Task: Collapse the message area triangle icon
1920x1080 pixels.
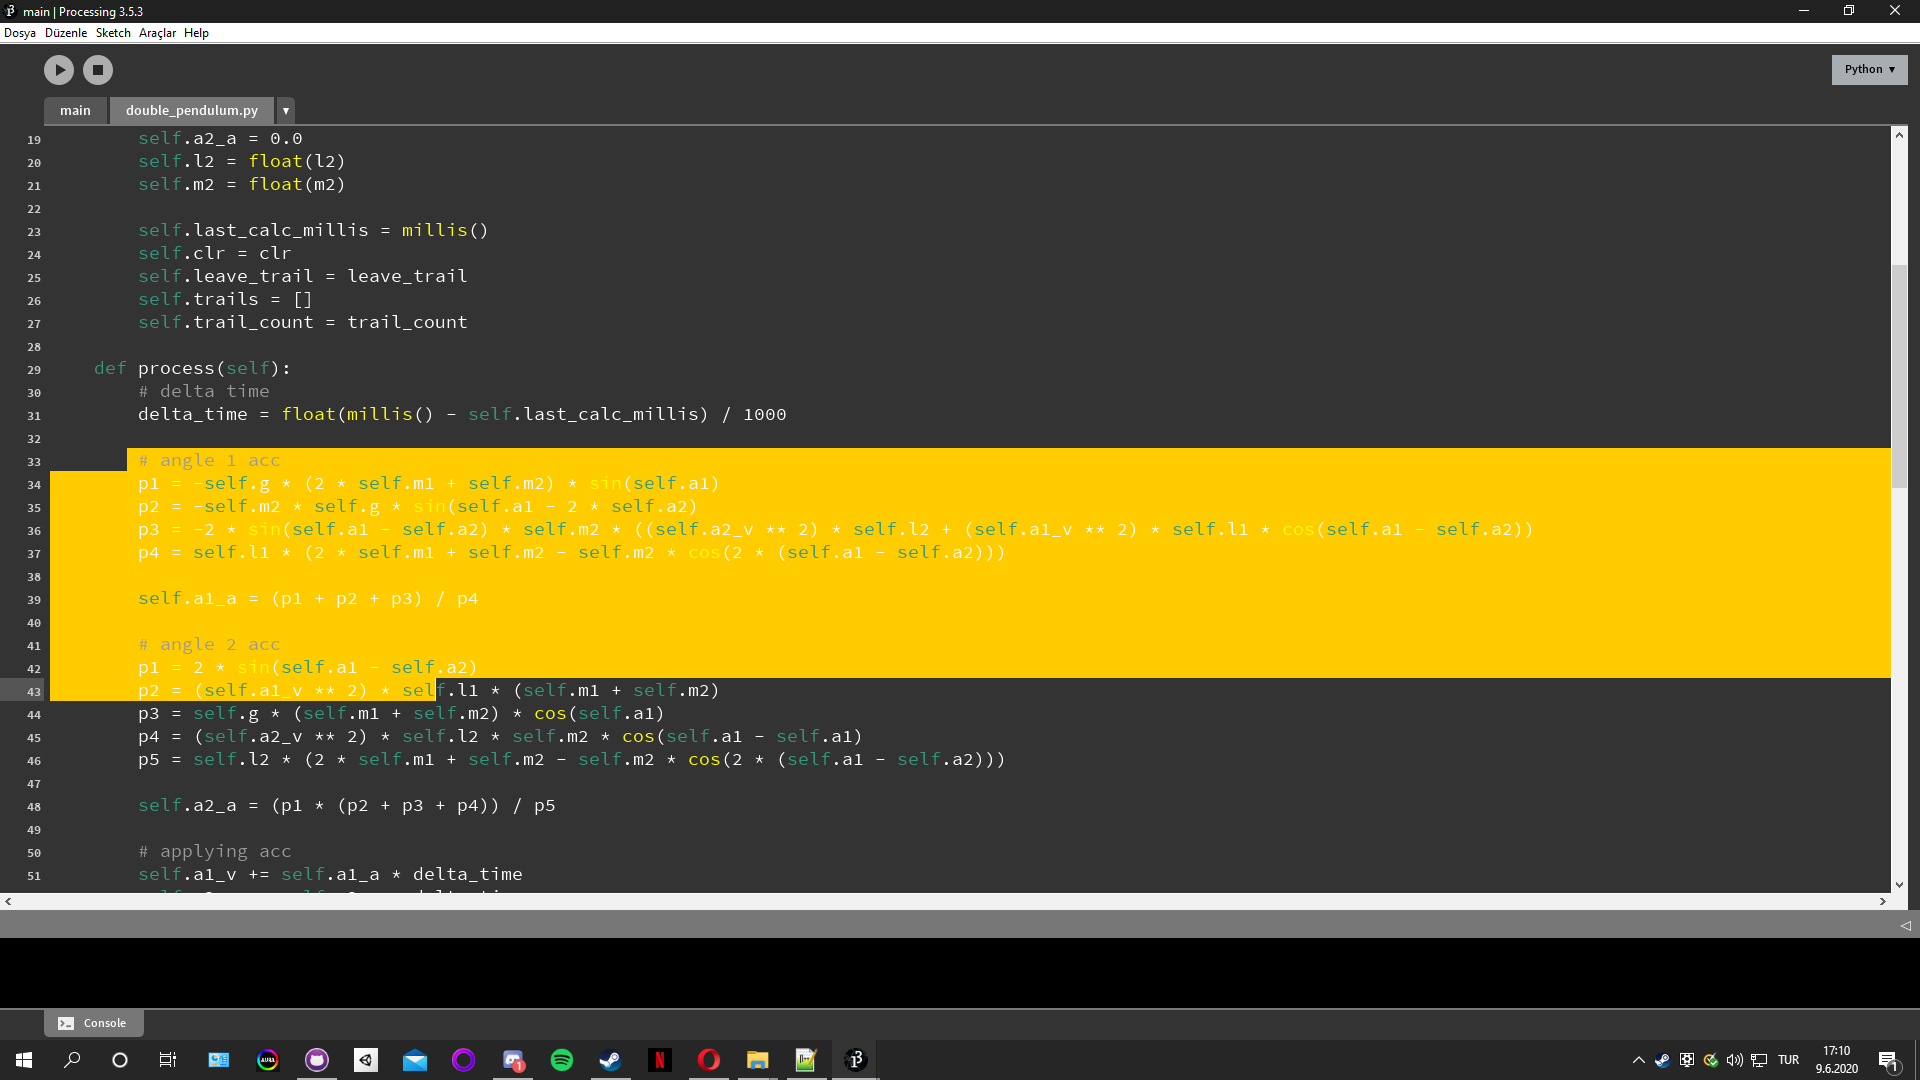Action: tap(1905, 926)
